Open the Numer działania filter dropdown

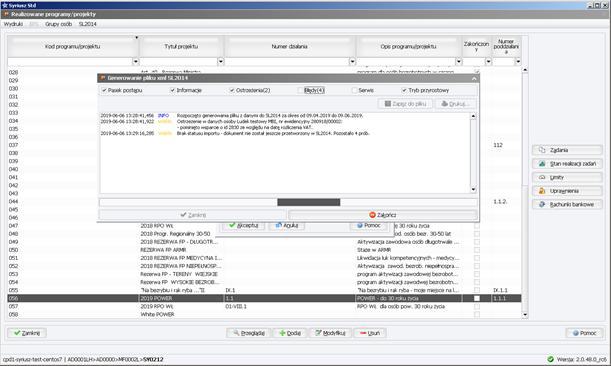coord(352,62)
